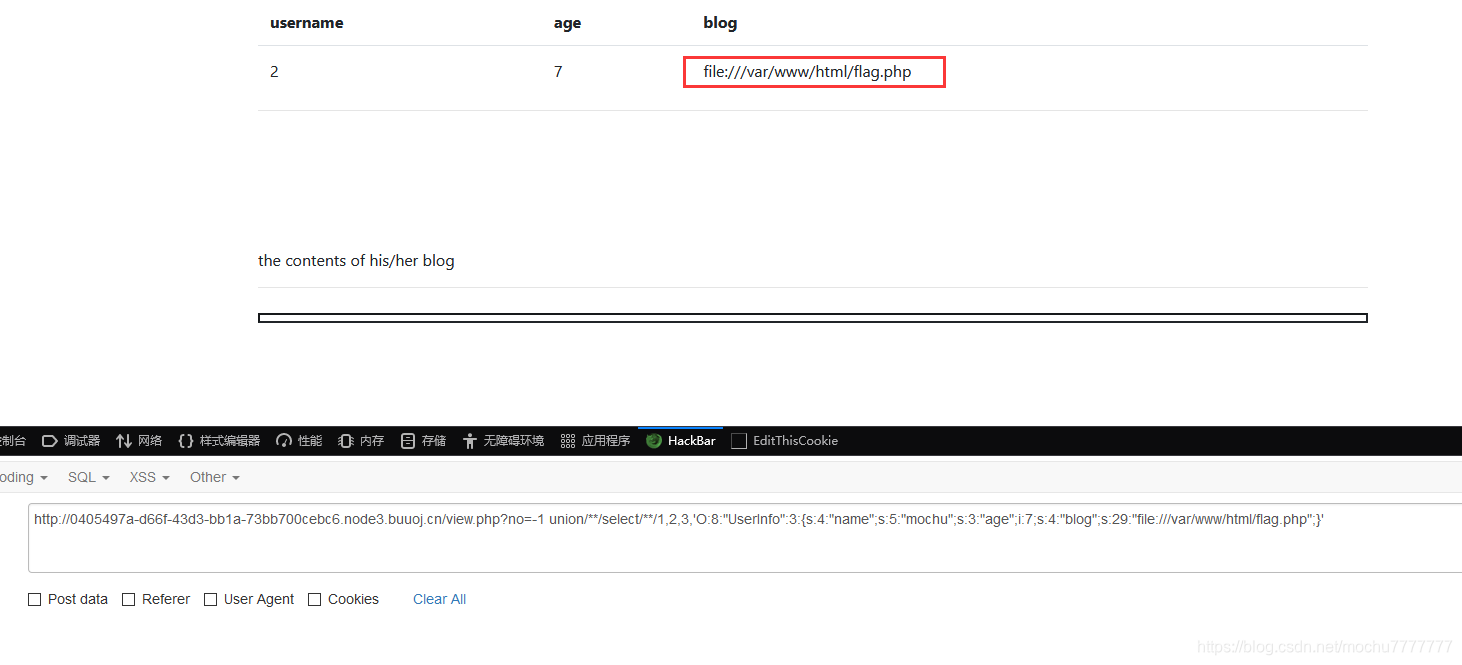Open the Style Editor braces icon

point(186,441)
